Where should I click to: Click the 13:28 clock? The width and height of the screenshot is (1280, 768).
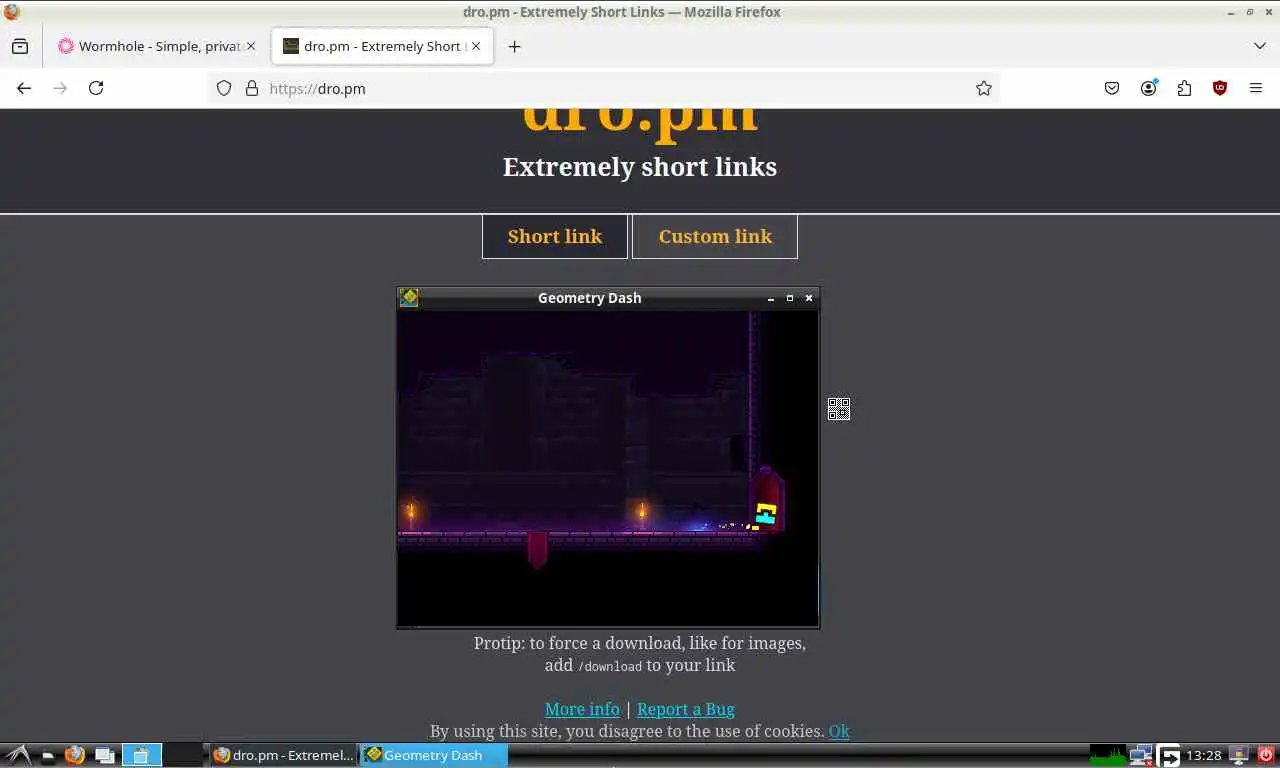coord(1204,755)
